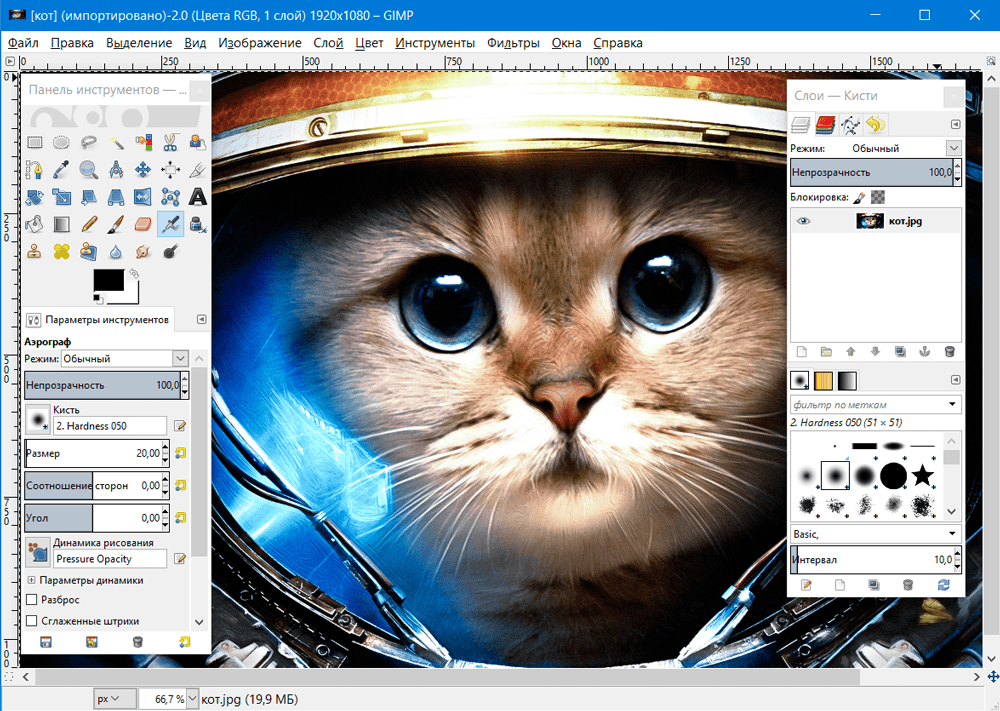Enable the Сглаженные штрихи checkbox

click(x=31, y=621)
